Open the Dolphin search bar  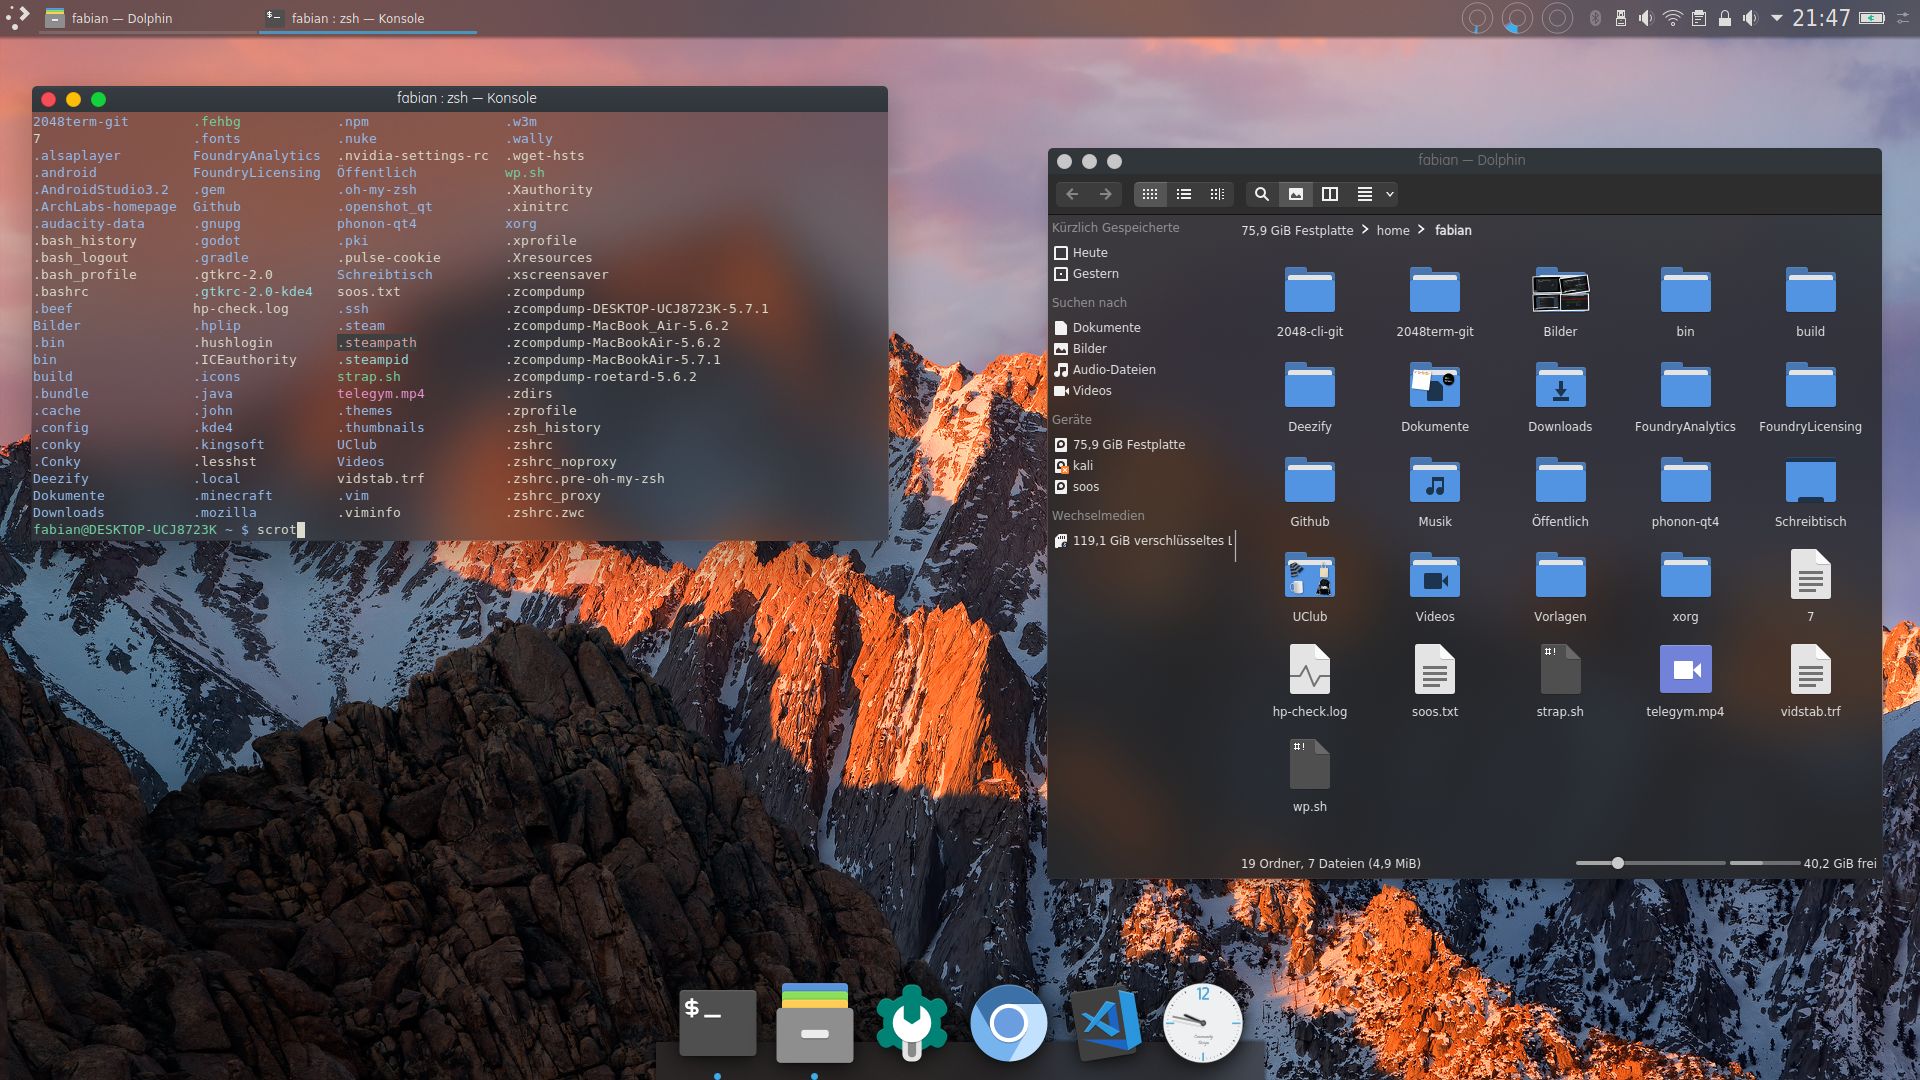(1261, 194)
